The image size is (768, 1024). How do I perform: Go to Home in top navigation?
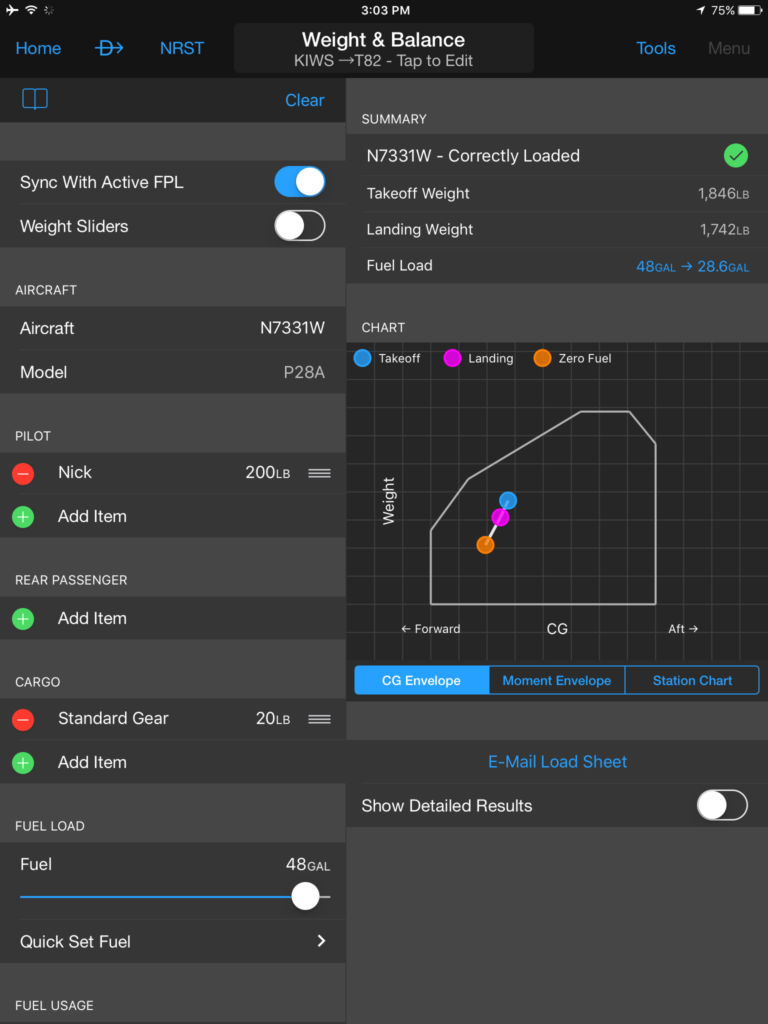pyautogui.click(x=39, y=48)
